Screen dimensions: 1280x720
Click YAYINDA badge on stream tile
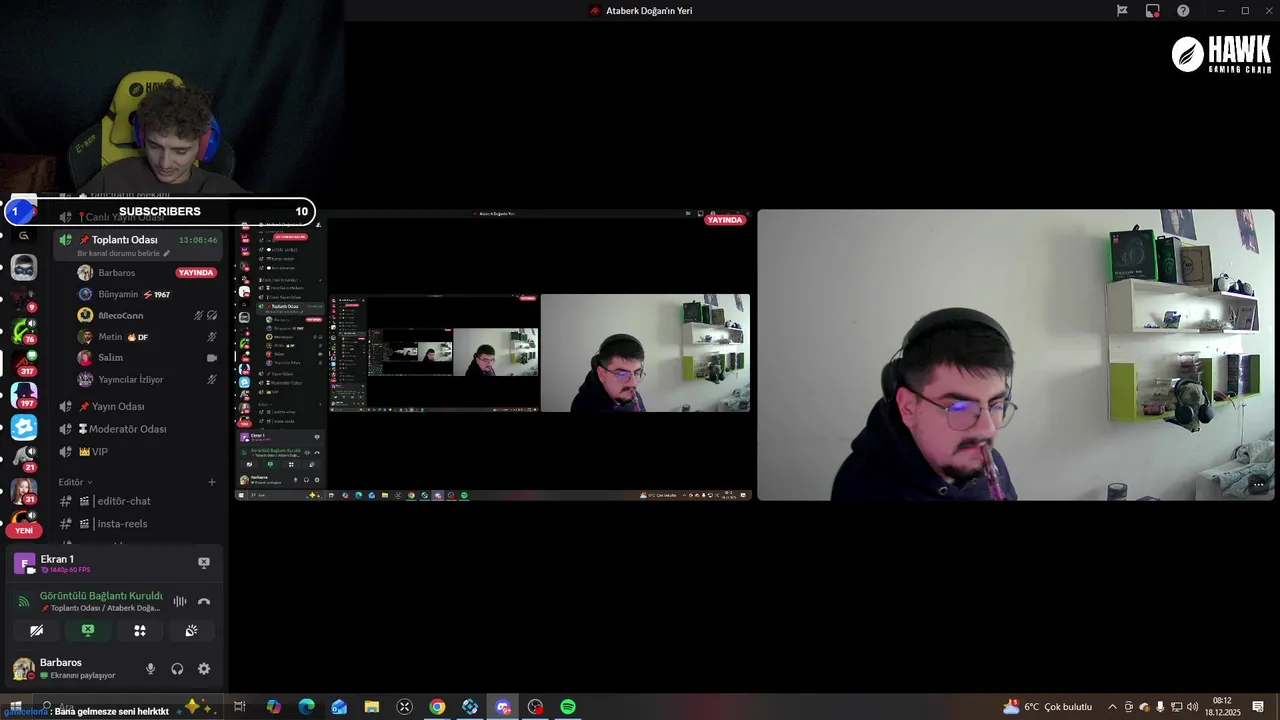725,220
